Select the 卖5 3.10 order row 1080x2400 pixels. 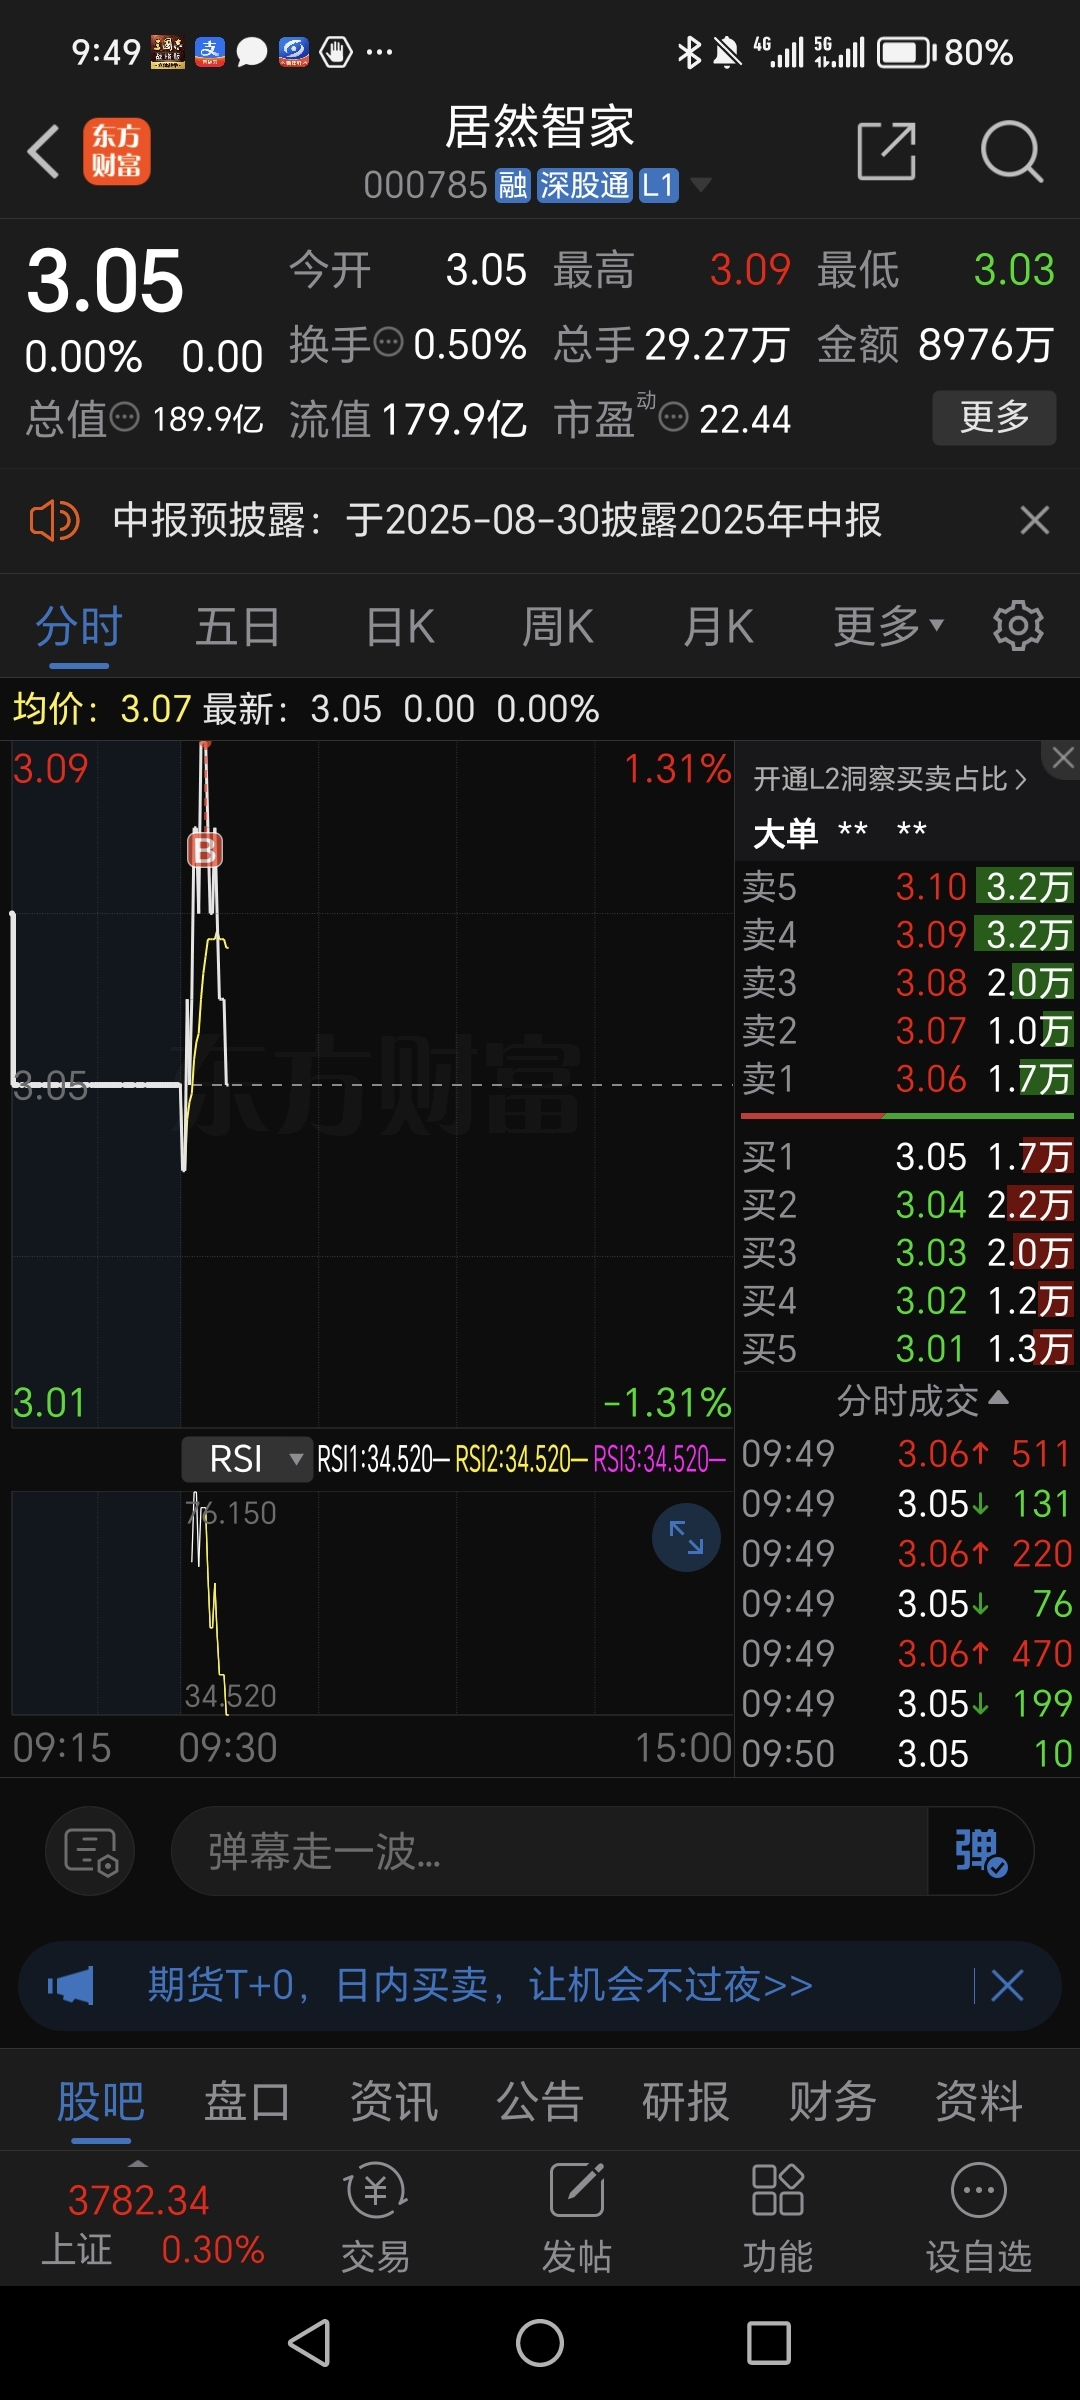tap(907, 887)
